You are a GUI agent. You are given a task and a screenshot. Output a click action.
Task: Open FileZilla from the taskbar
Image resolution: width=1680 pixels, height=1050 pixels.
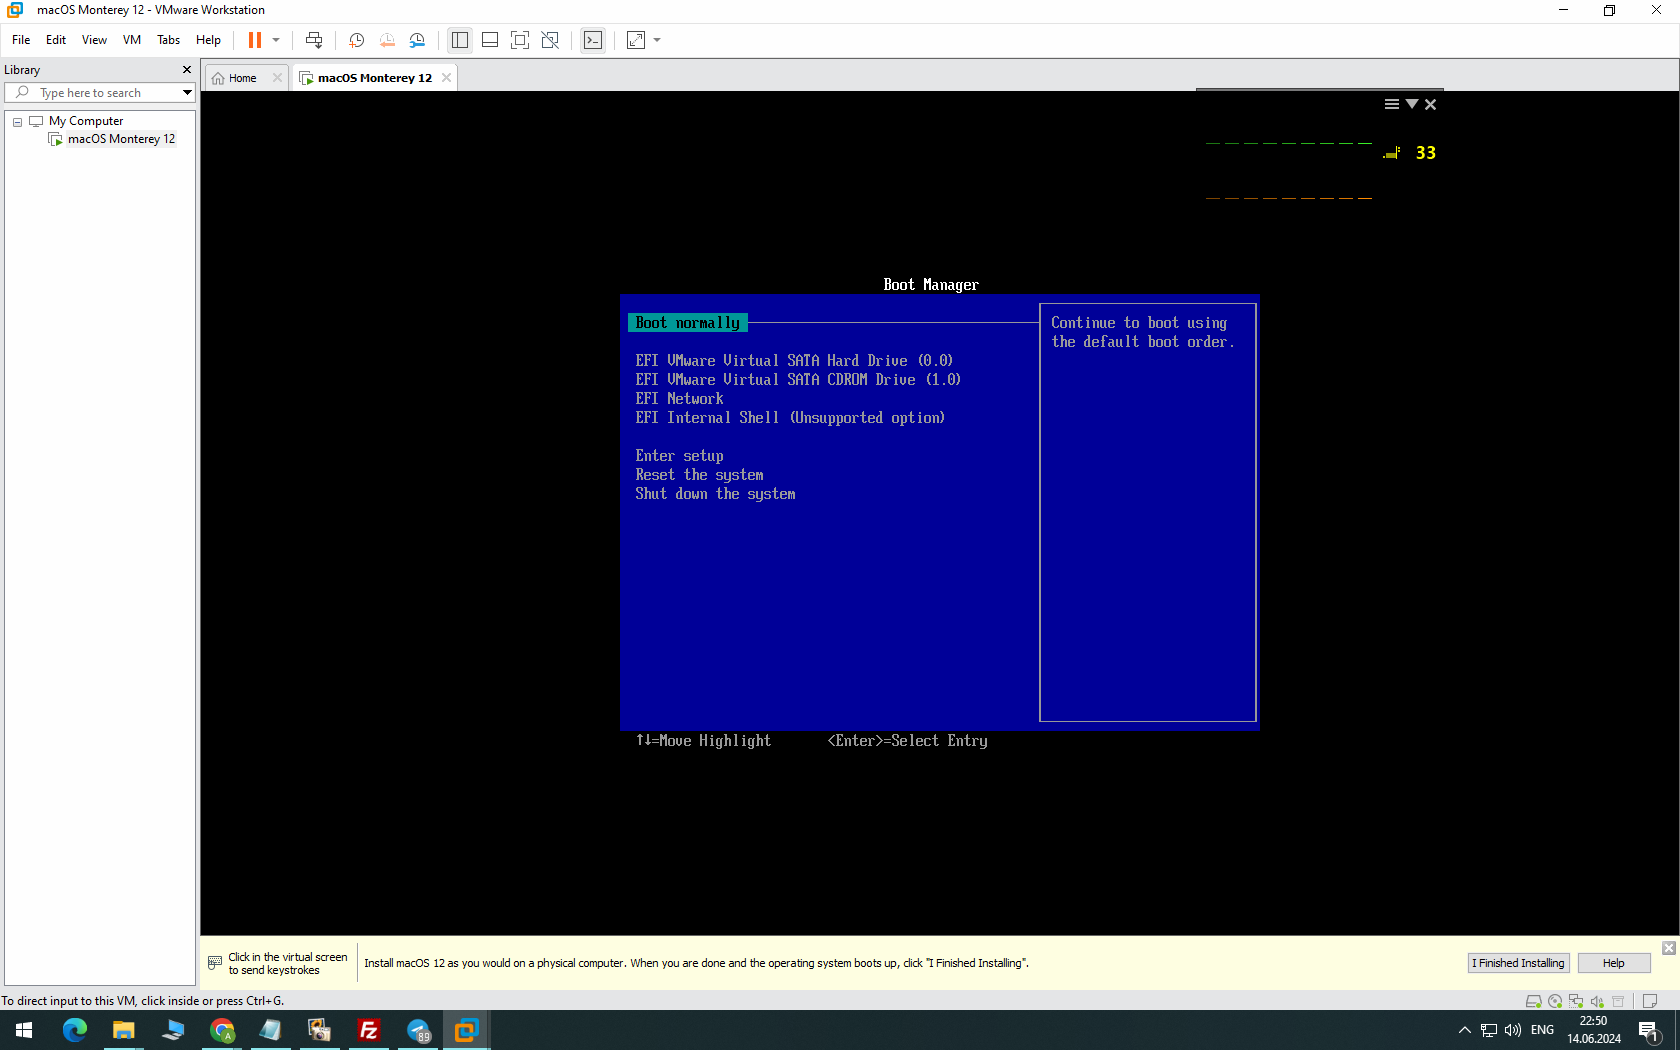coord(369,1030)
